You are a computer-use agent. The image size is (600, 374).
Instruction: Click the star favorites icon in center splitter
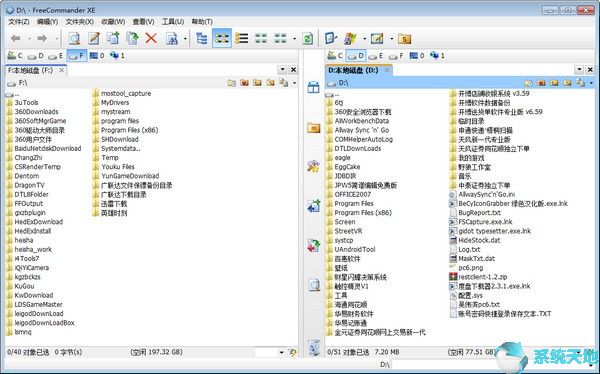tap(313, 167)
